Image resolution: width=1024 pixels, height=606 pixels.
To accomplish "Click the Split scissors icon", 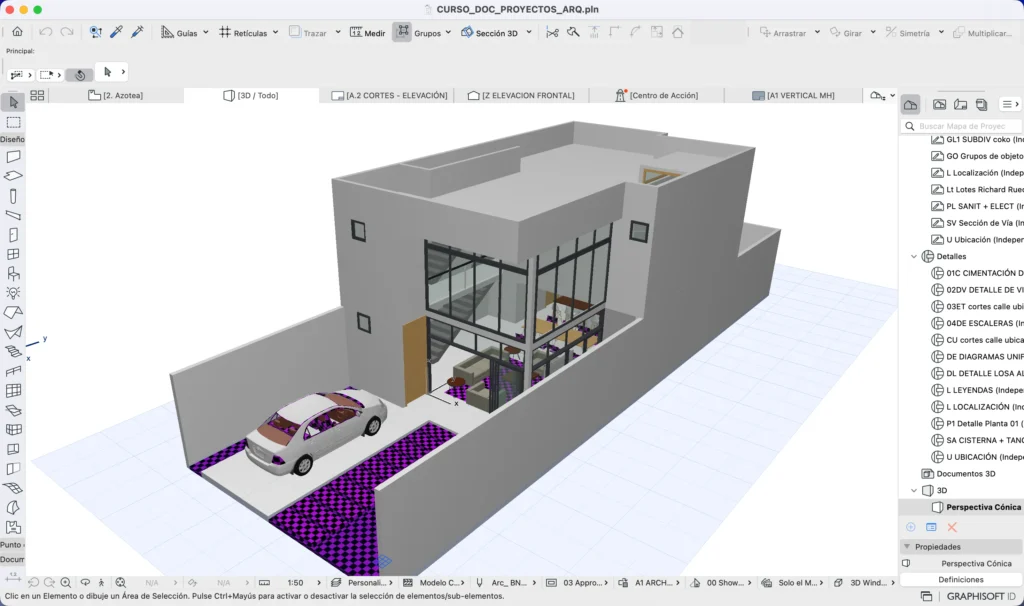I will pos(552,32).
